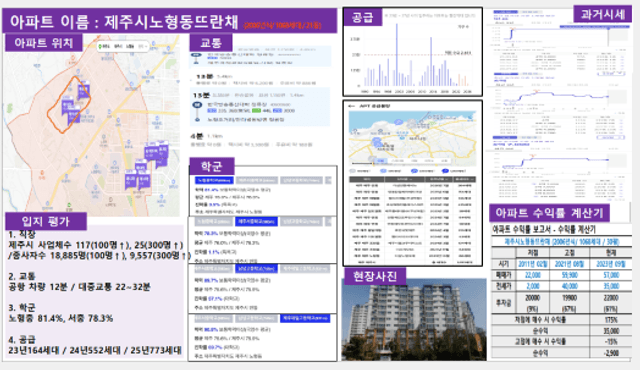The width and height of the screenshot is (640, 370).
Task: Click the 57,000 sale price cell
Action: pos(611,275)
